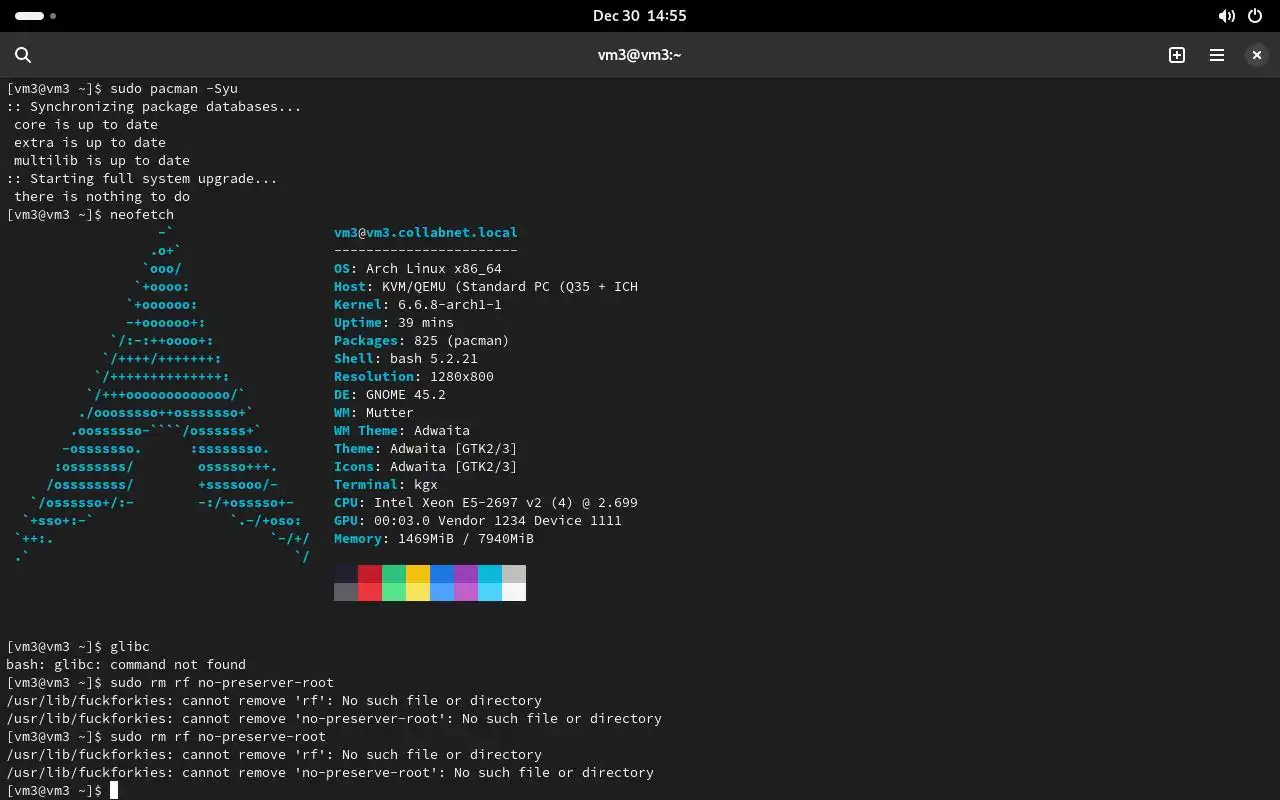1280x800 pixels.
Task: Click the 'Packages: 825 (pacman)' line
Action: point(422,341)
